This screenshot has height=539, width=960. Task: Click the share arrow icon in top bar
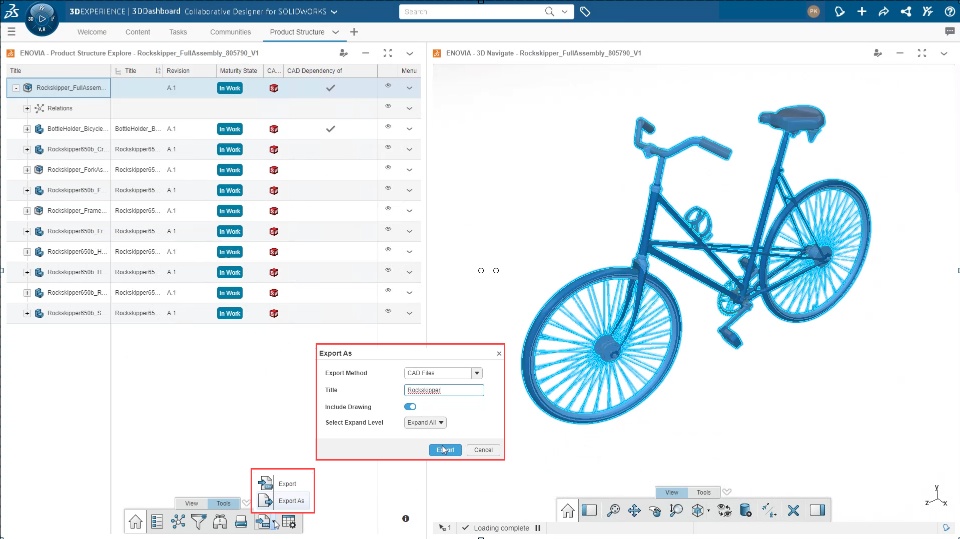883,12
